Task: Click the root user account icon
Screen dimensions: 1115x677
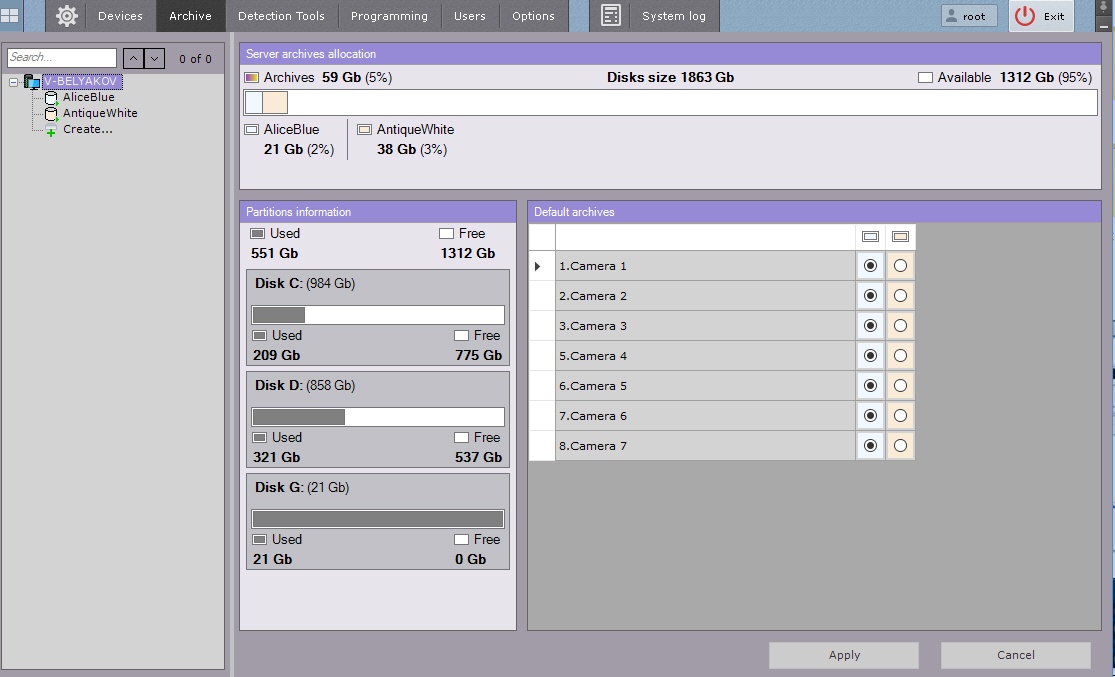Action: click(952, 17)
